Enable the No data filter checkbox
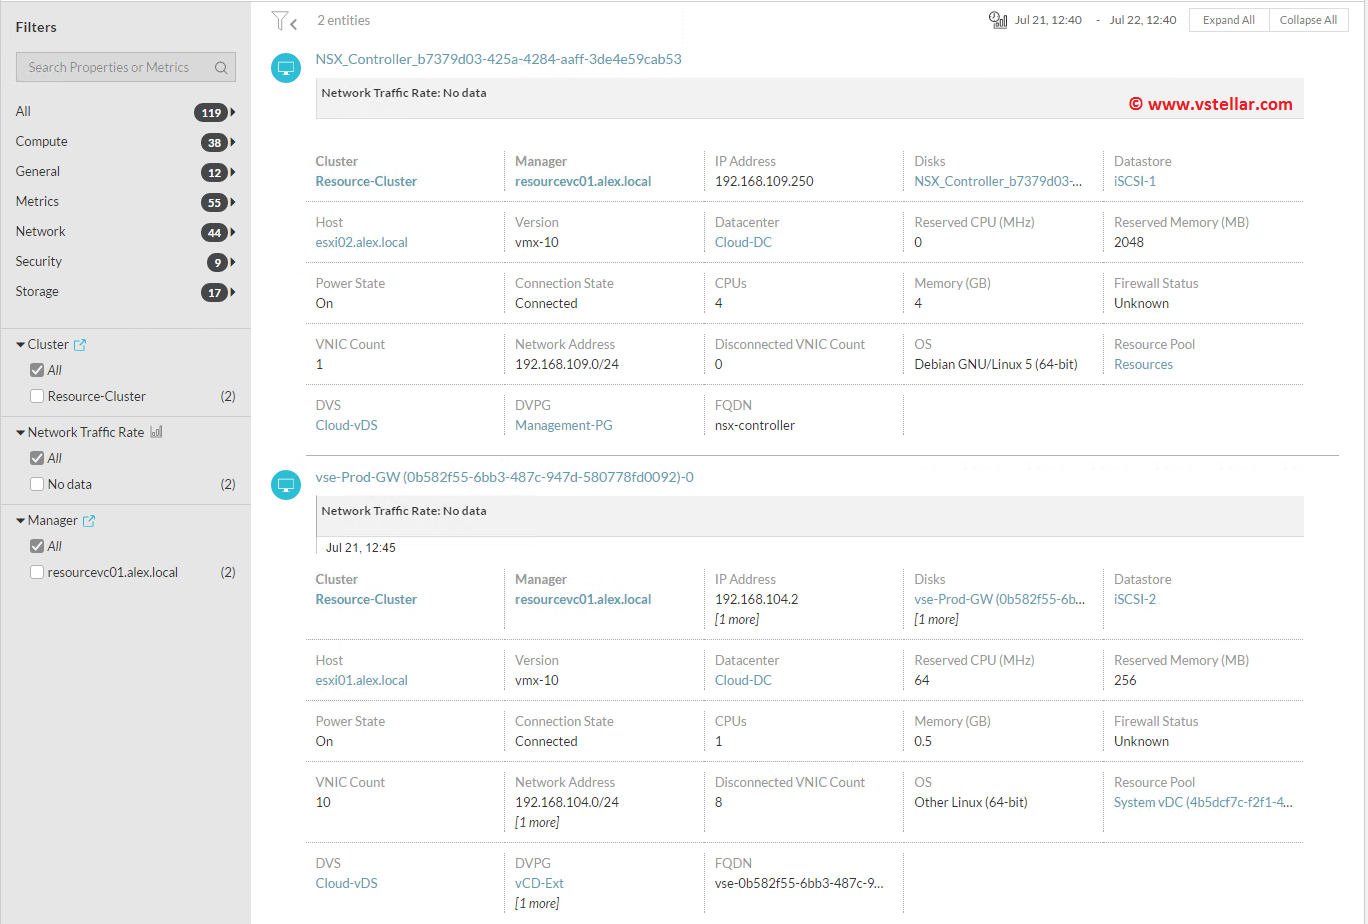This screenshot has height=924, width=1368. click(x=37, y=484)
